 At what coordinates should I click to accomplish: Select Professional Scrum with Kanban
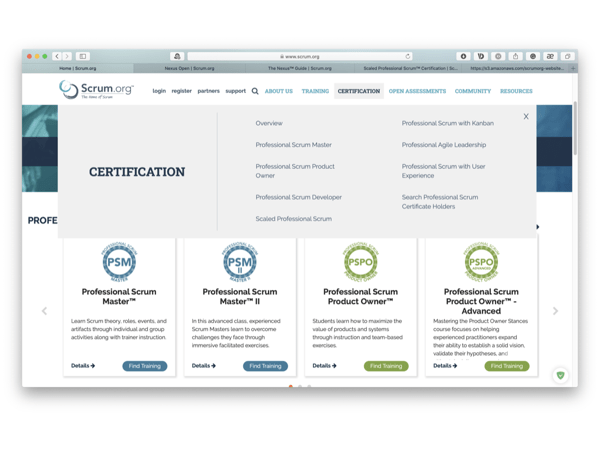(x=448, y=123)
